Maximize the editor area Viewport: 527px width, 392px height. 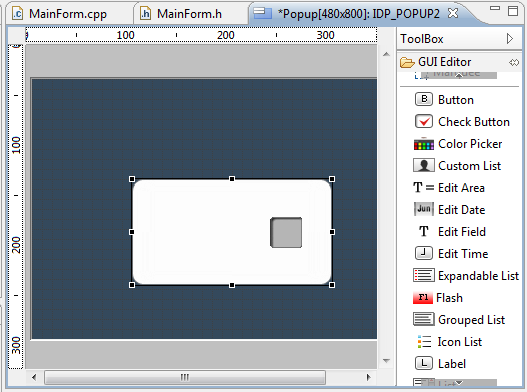pyautogui.click(x=513, y=11)
